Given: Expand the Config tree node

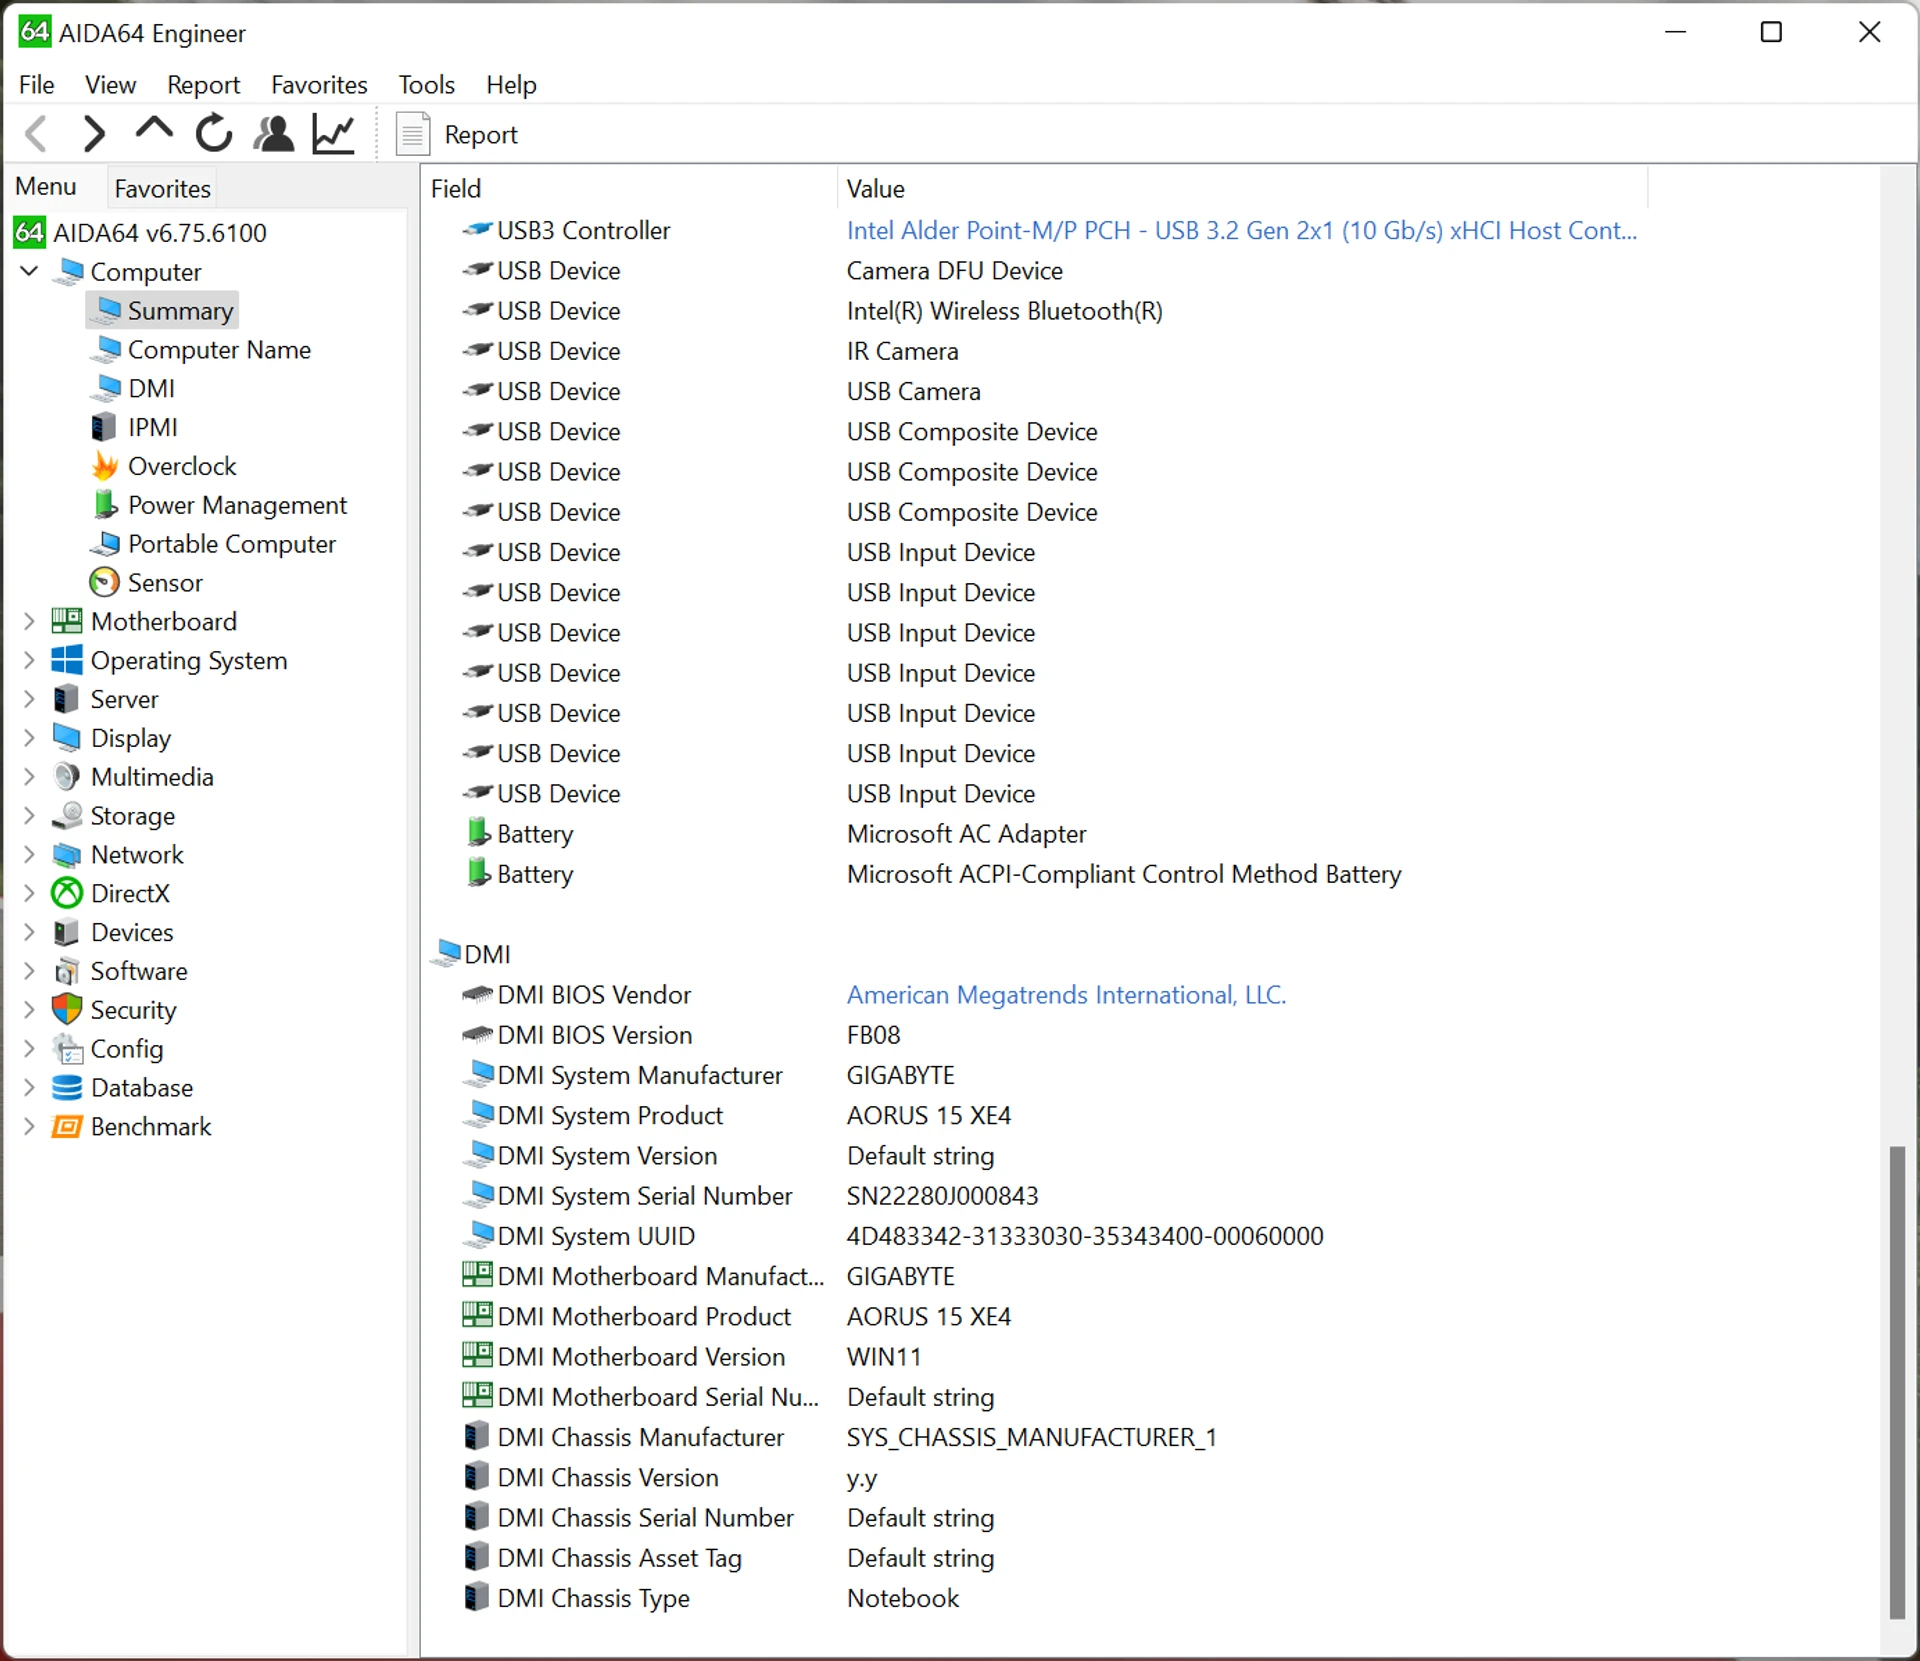Looking at the screenshot, I should tap(29, 1049).
